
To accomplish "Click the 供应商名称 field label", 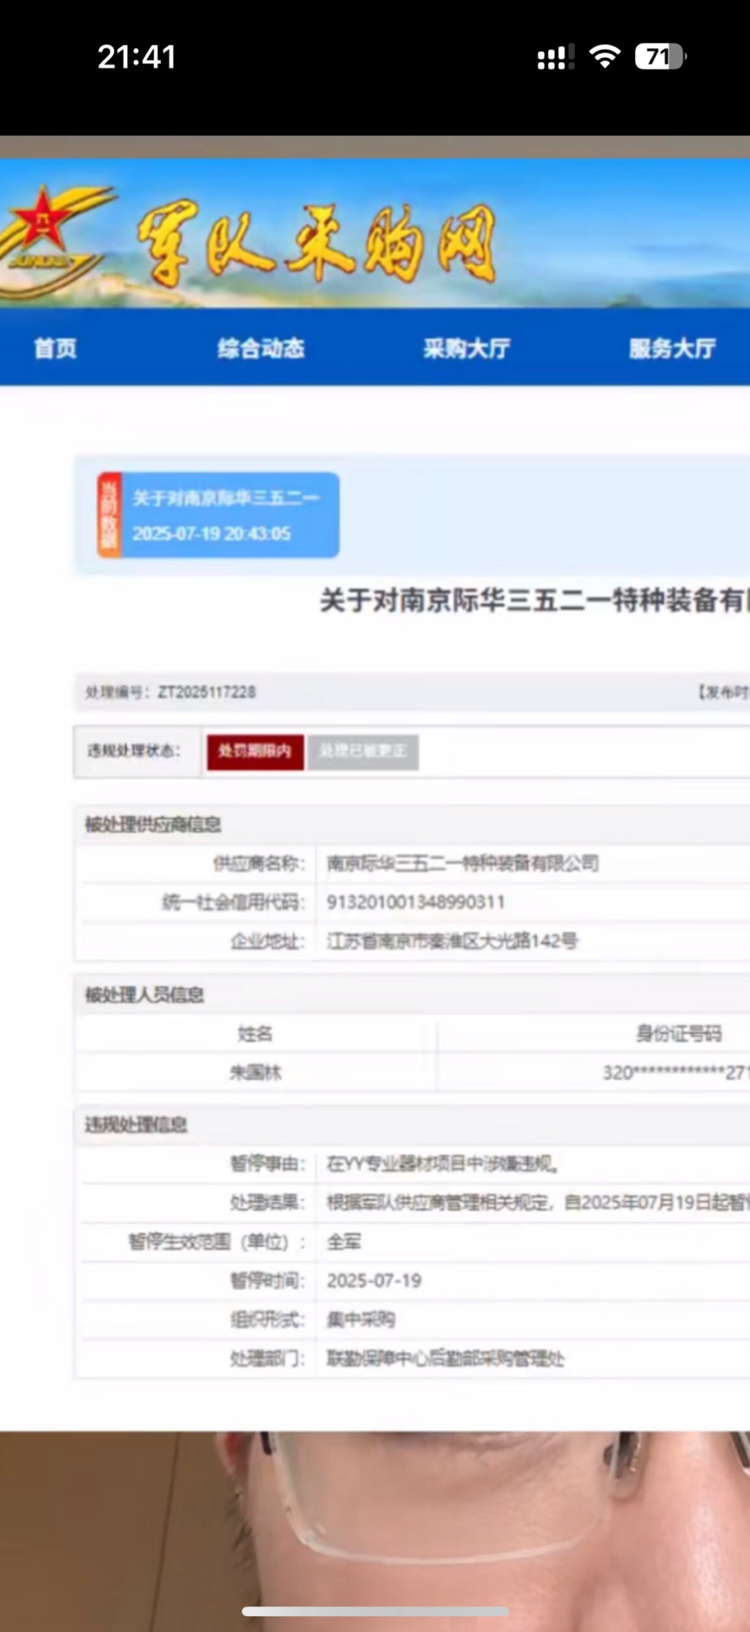I will (259, 863).
